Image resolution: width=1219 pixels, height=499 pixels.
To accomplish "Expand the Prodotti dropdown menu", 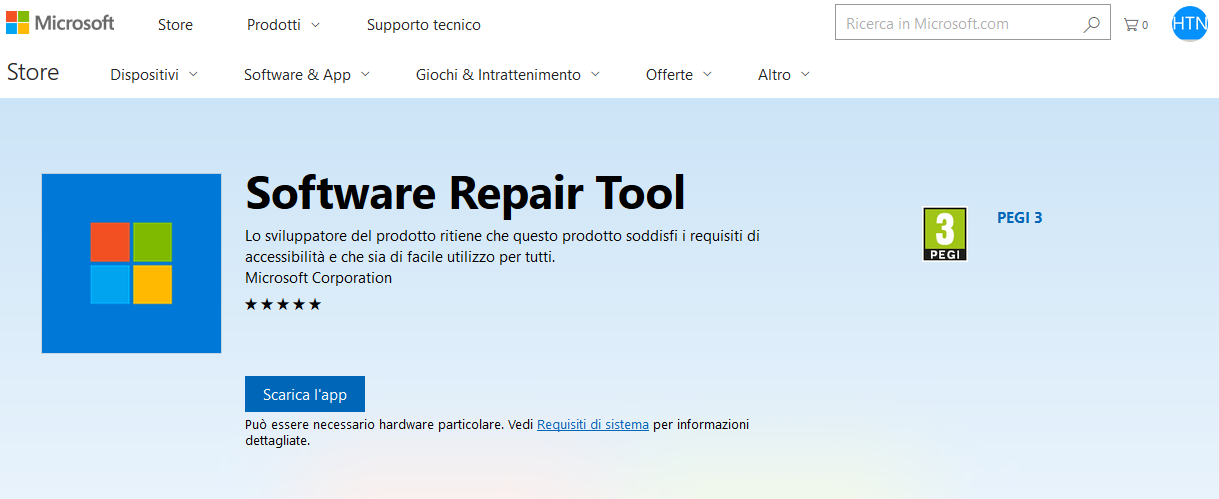I will tap(283, 24).
